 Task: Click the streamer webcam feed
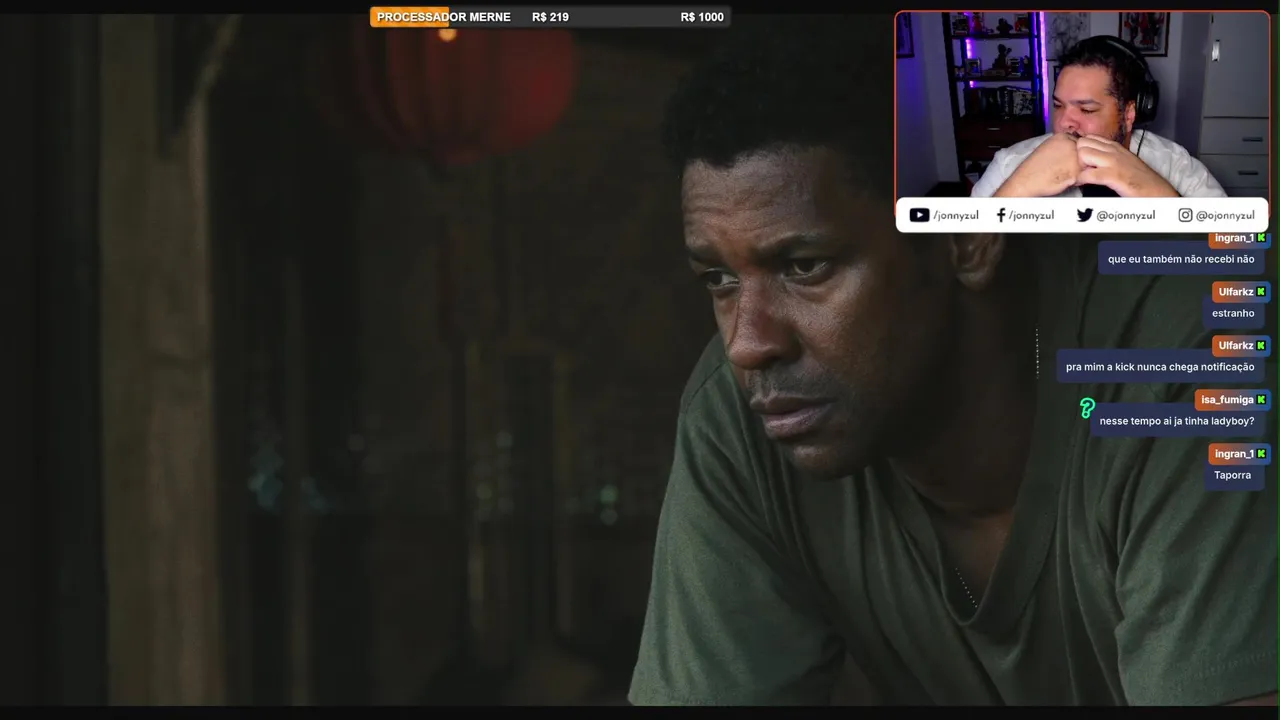point(1082,105)
